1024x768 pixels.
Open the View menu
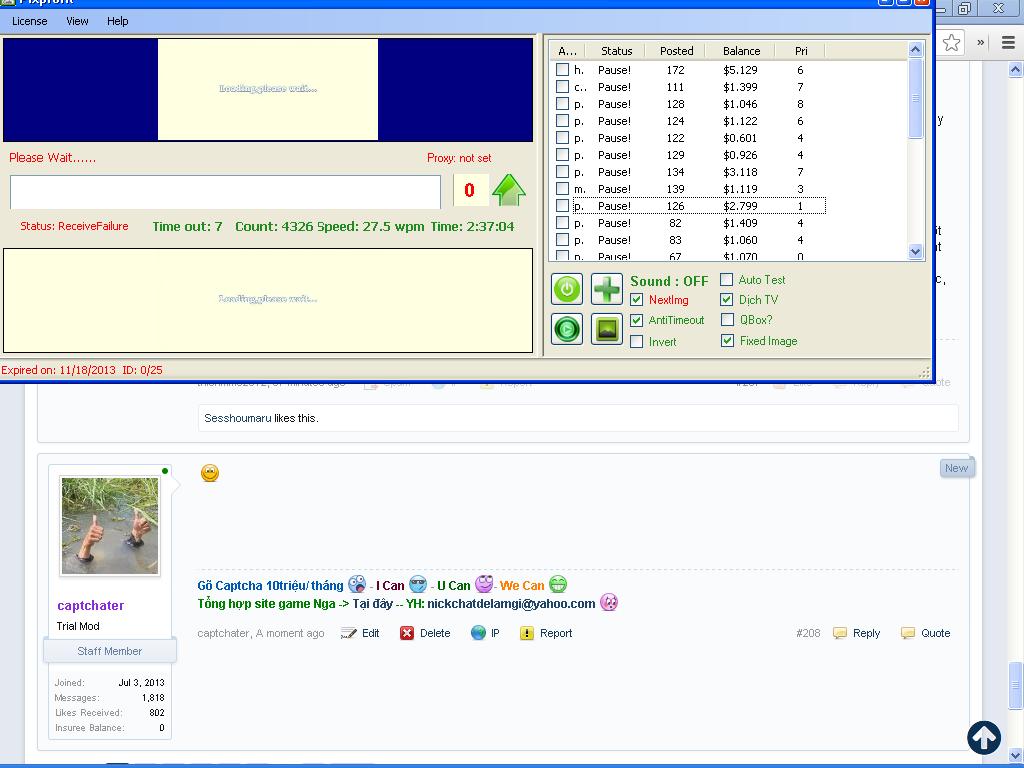[x=77, y=21]
